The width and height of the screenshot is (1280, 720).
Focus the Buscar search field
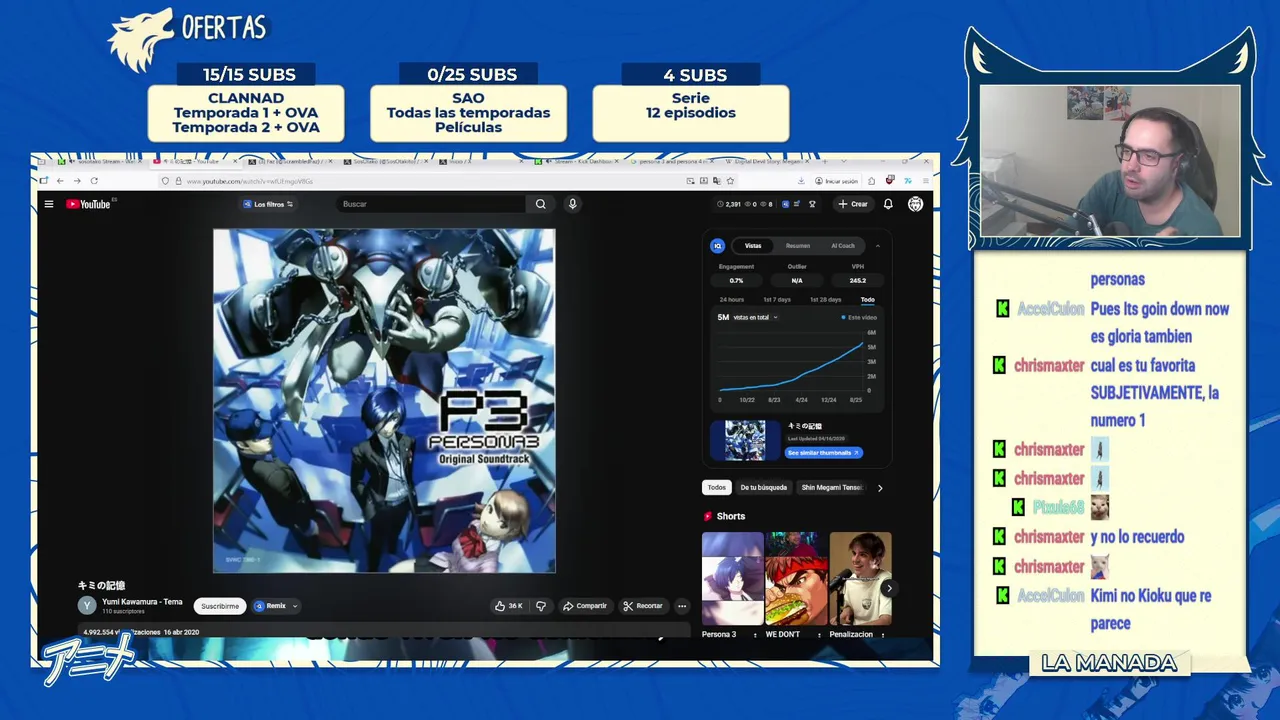(430, 204)
